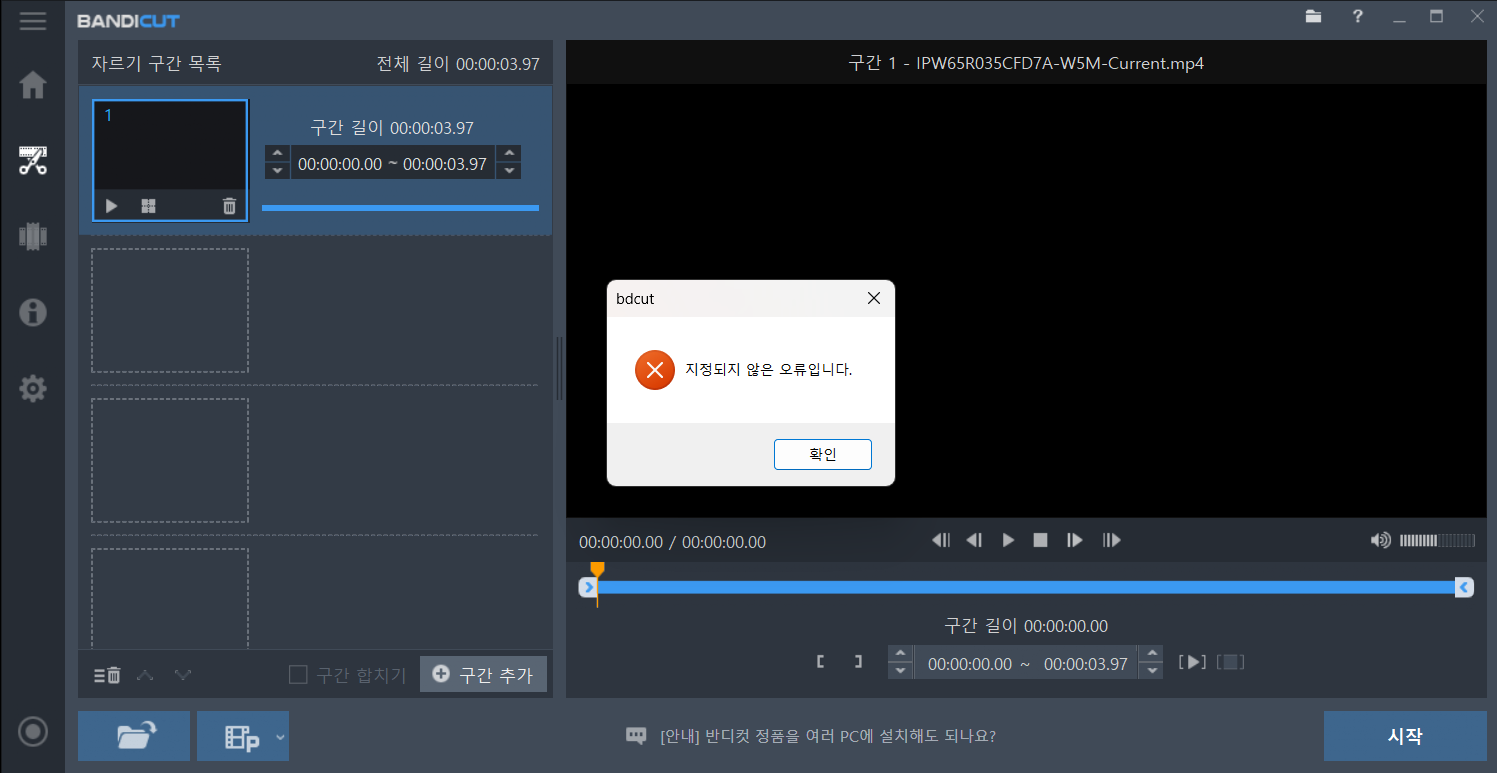The width and height of the screenshot is (1497, 773).
Task: Click the timeline end handle
Action: tap(1464, 587)
